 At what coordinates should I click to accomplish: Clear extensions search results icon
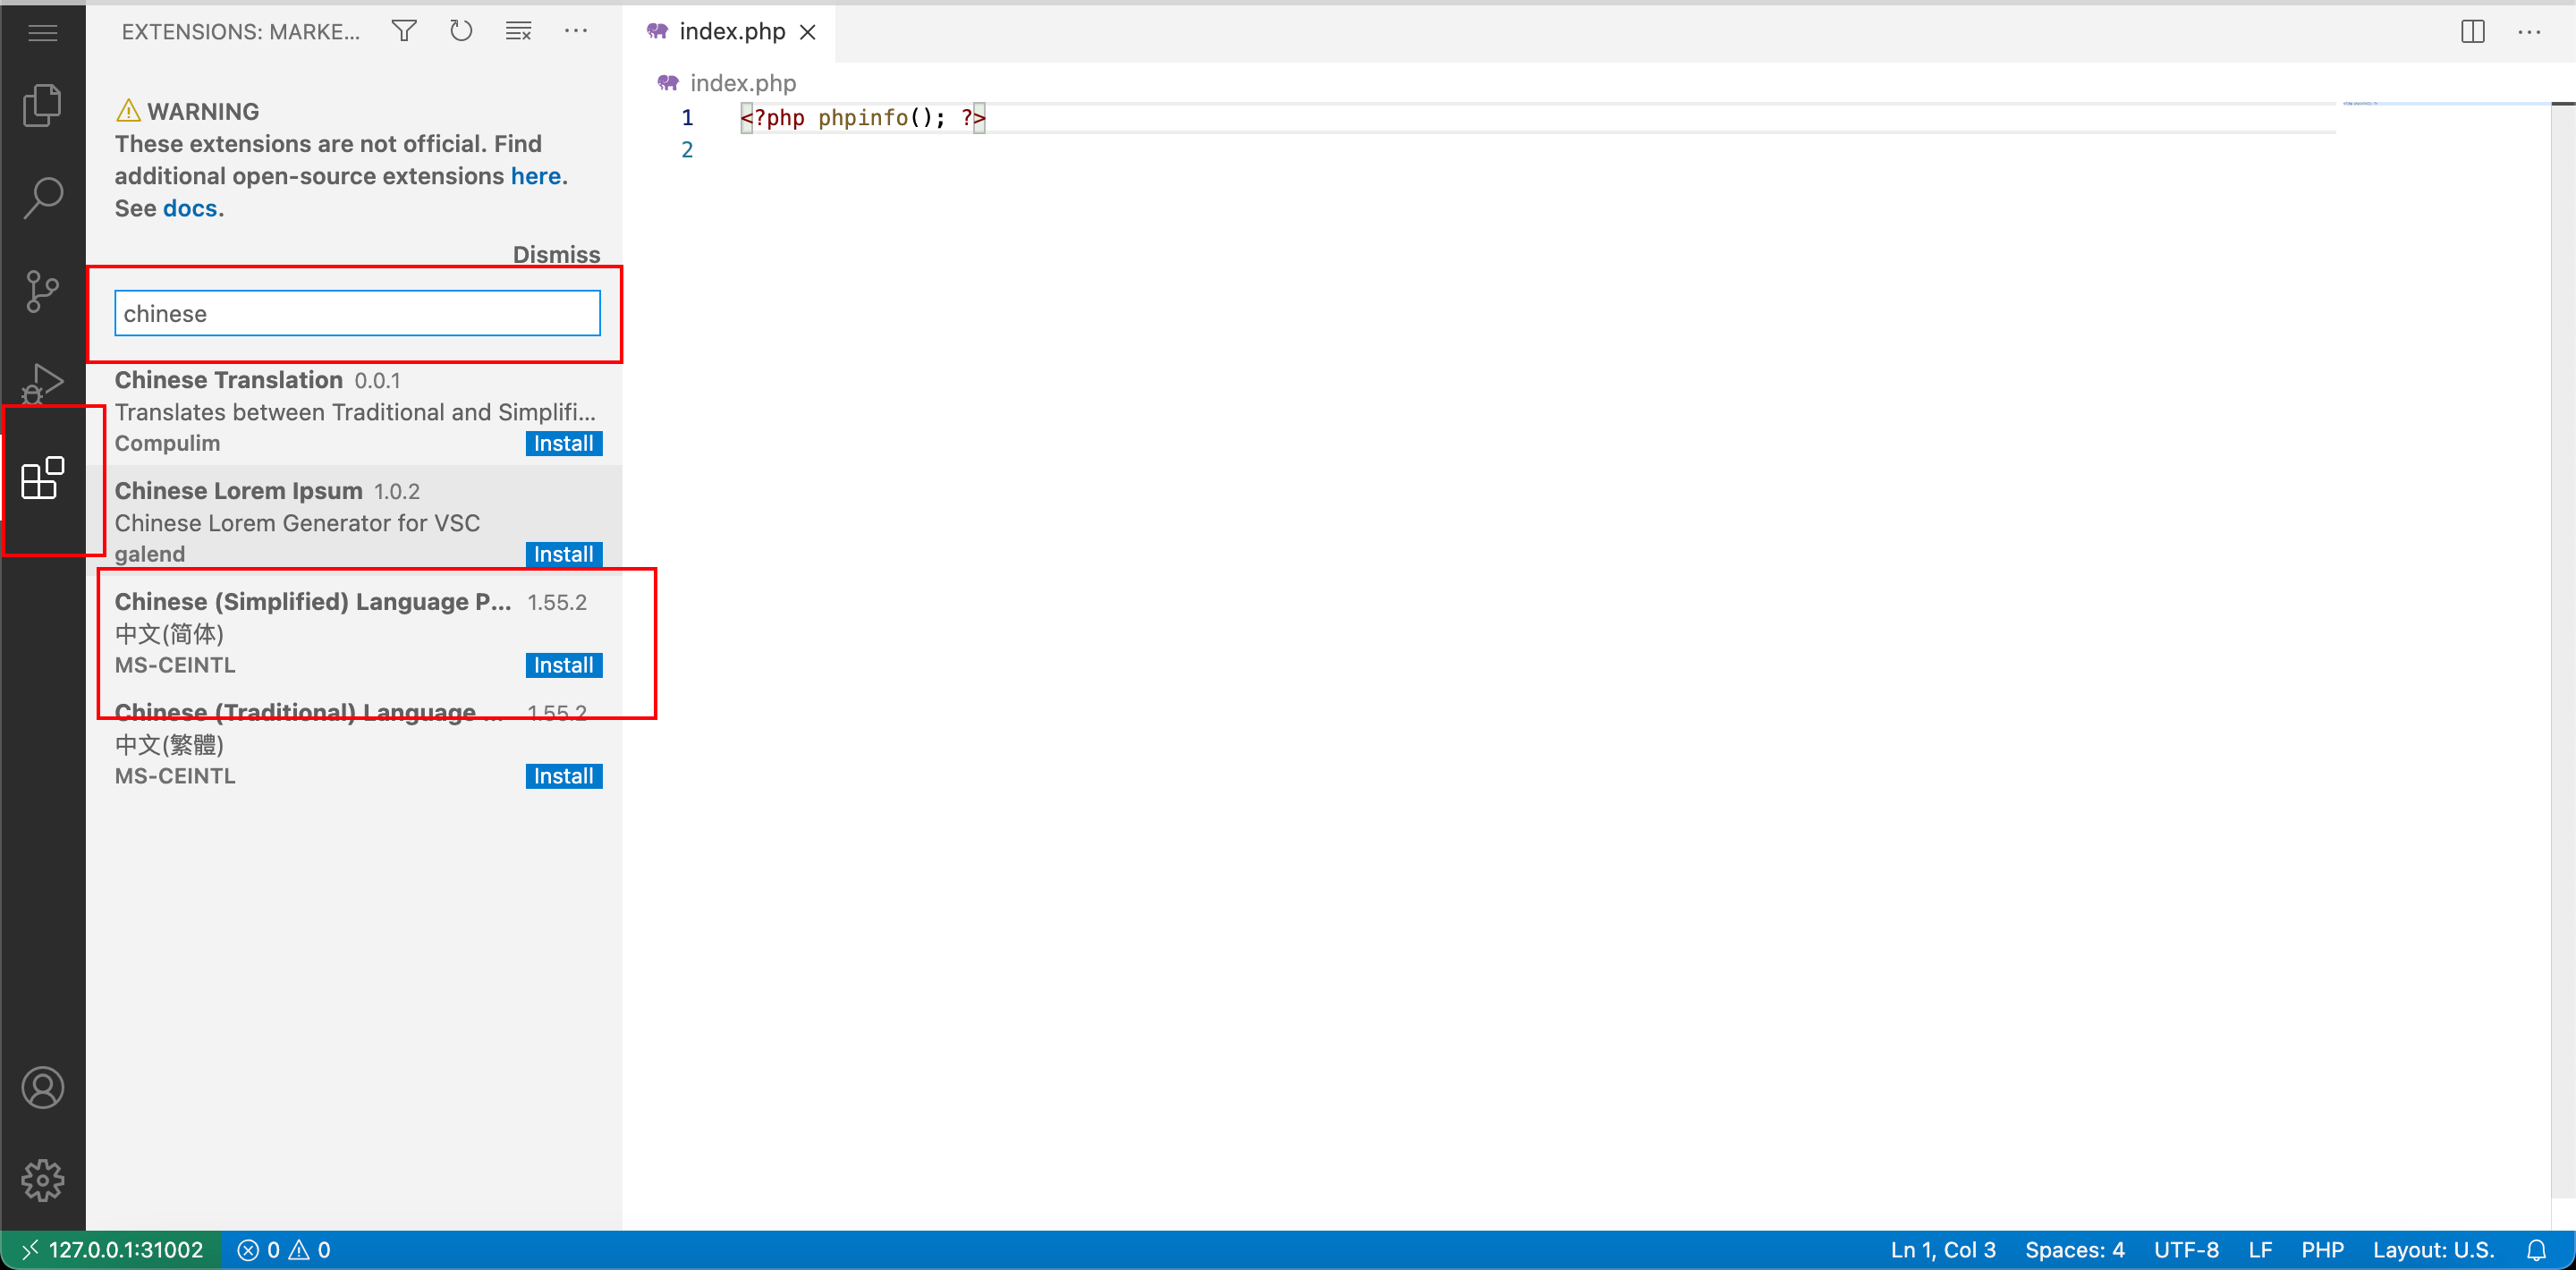tap(518, 31)
